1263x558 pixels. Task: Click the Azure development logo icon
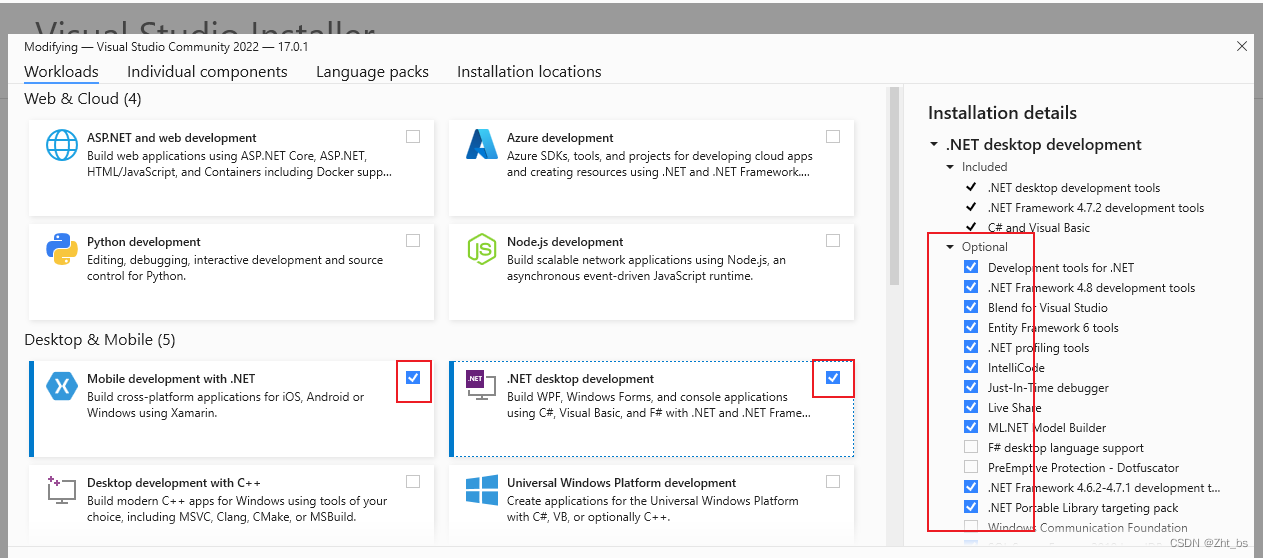(x=482, y=146)
